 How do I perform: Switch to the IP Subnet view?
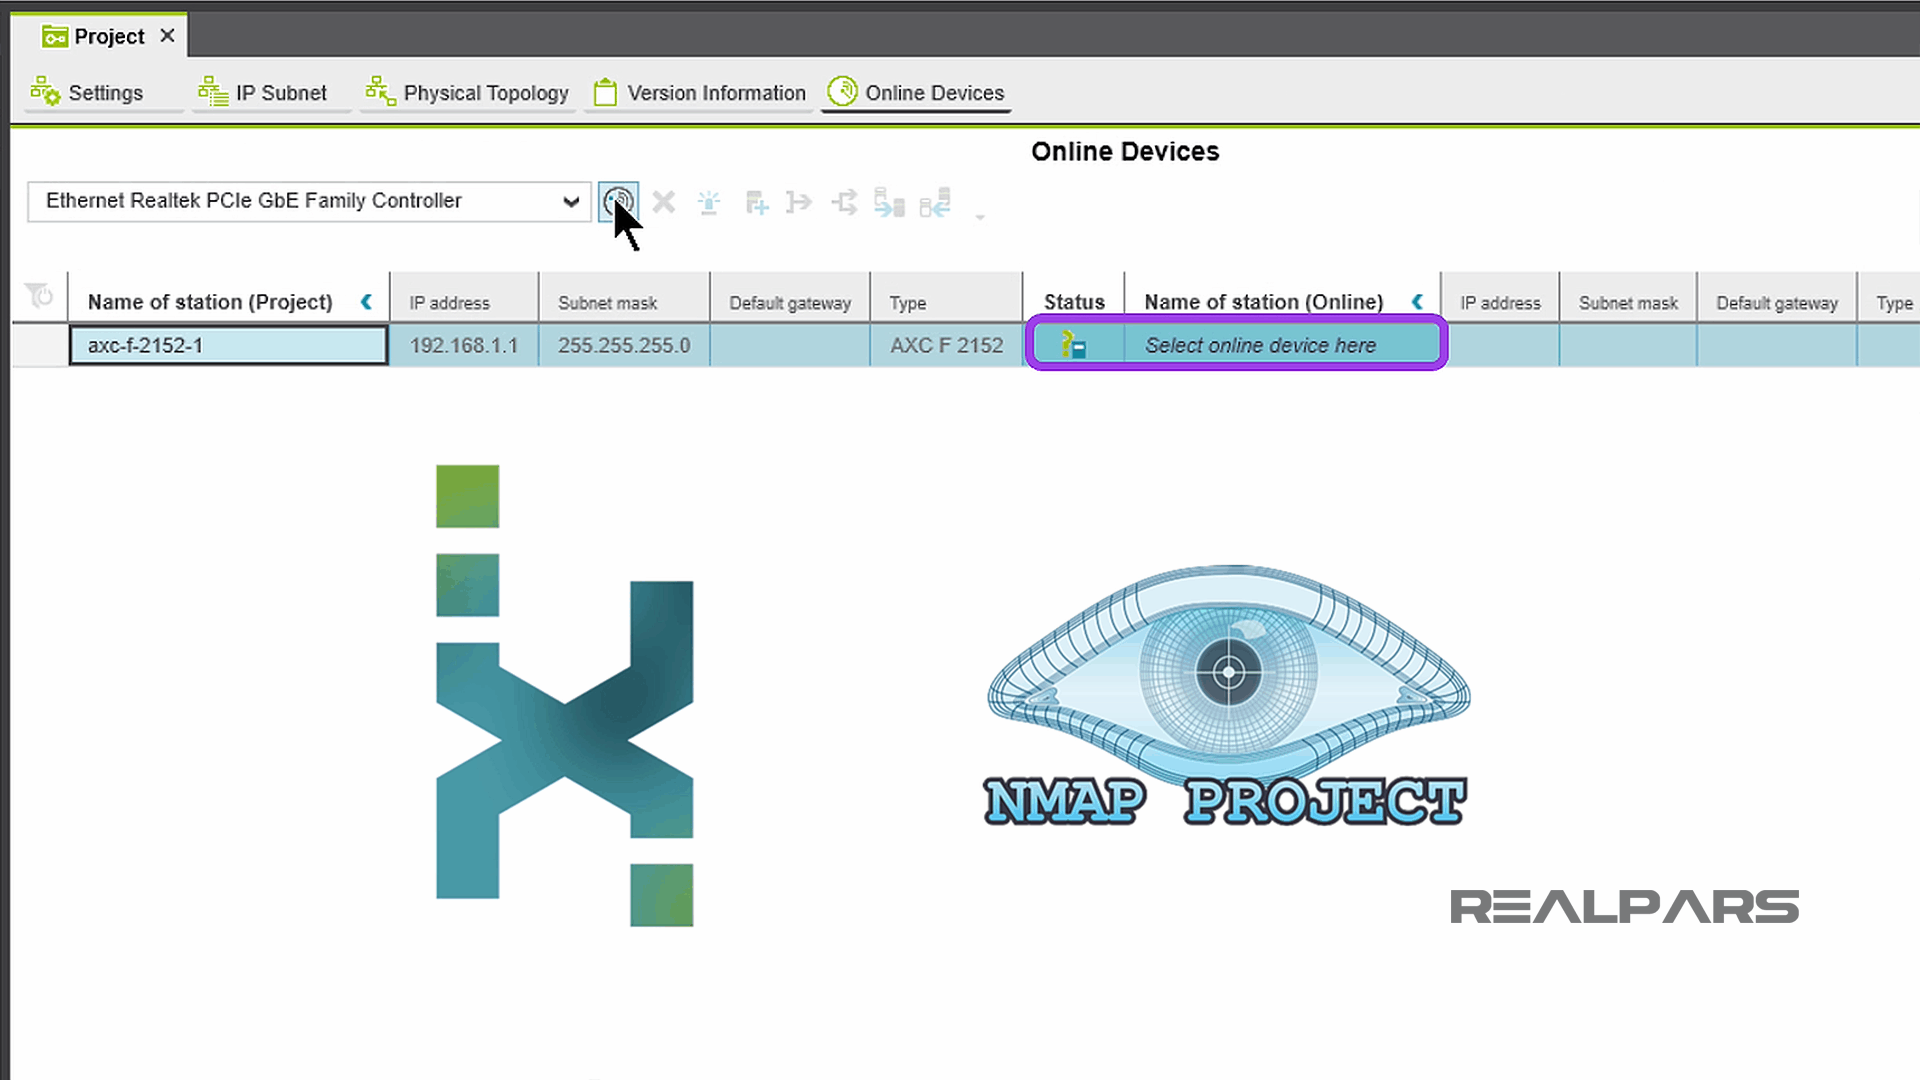point(269,92)
